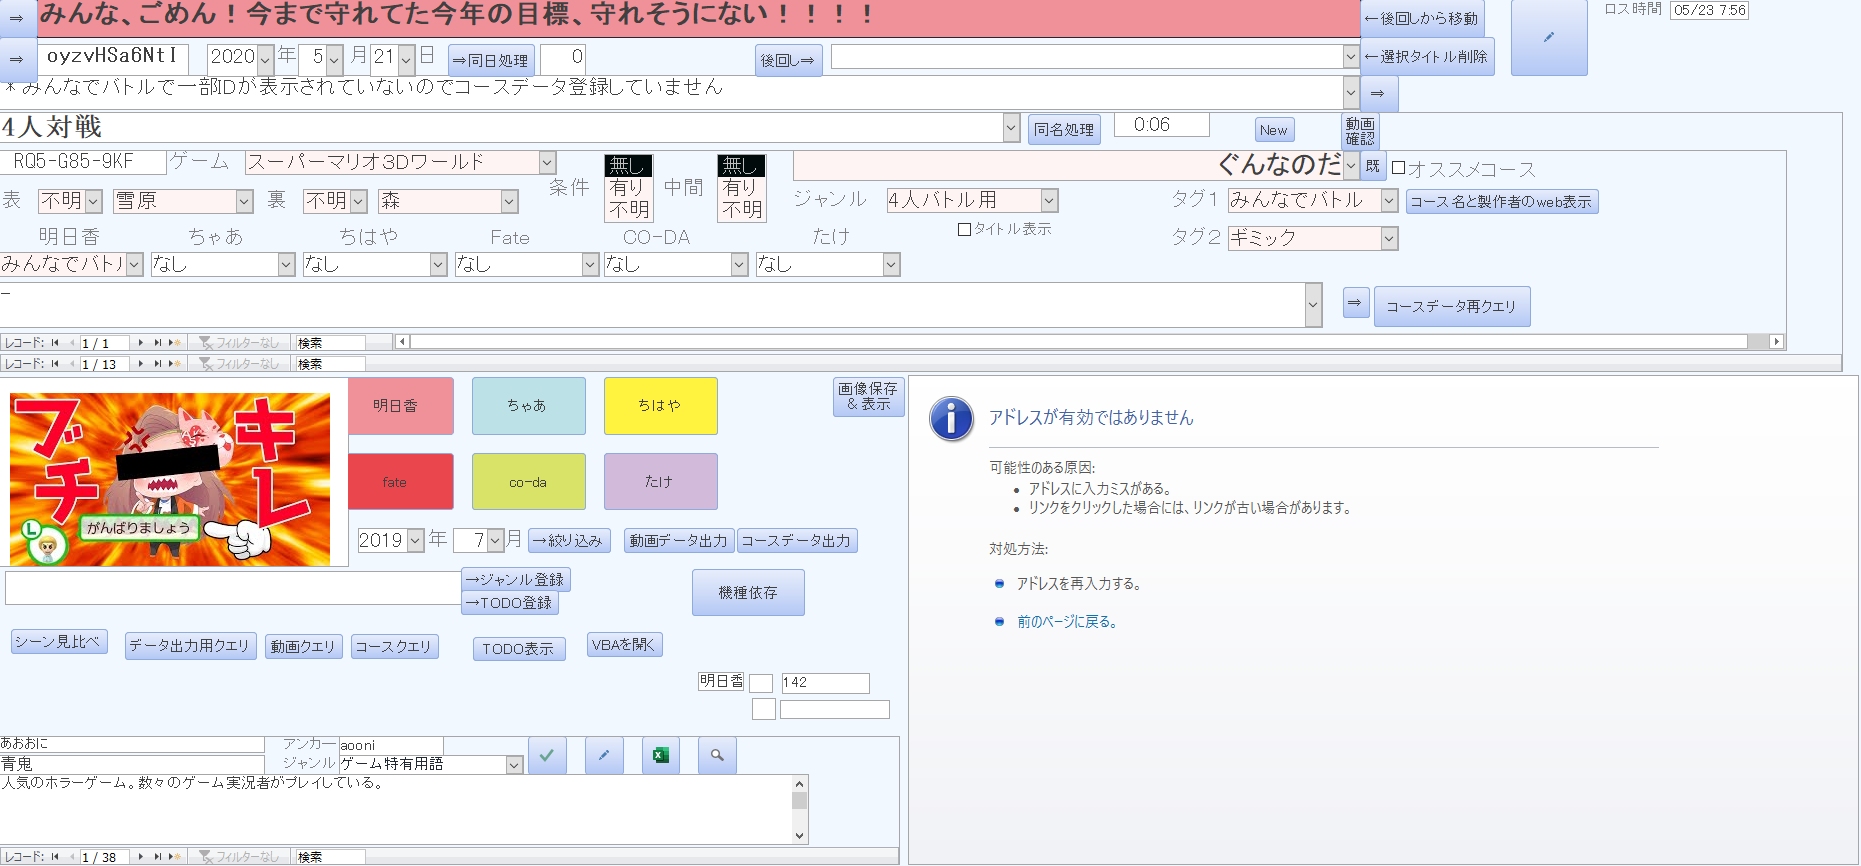Click the yellow ちはや button
Screen dimensions: 1861x866
pyautogui.click(x=660, y=406)
